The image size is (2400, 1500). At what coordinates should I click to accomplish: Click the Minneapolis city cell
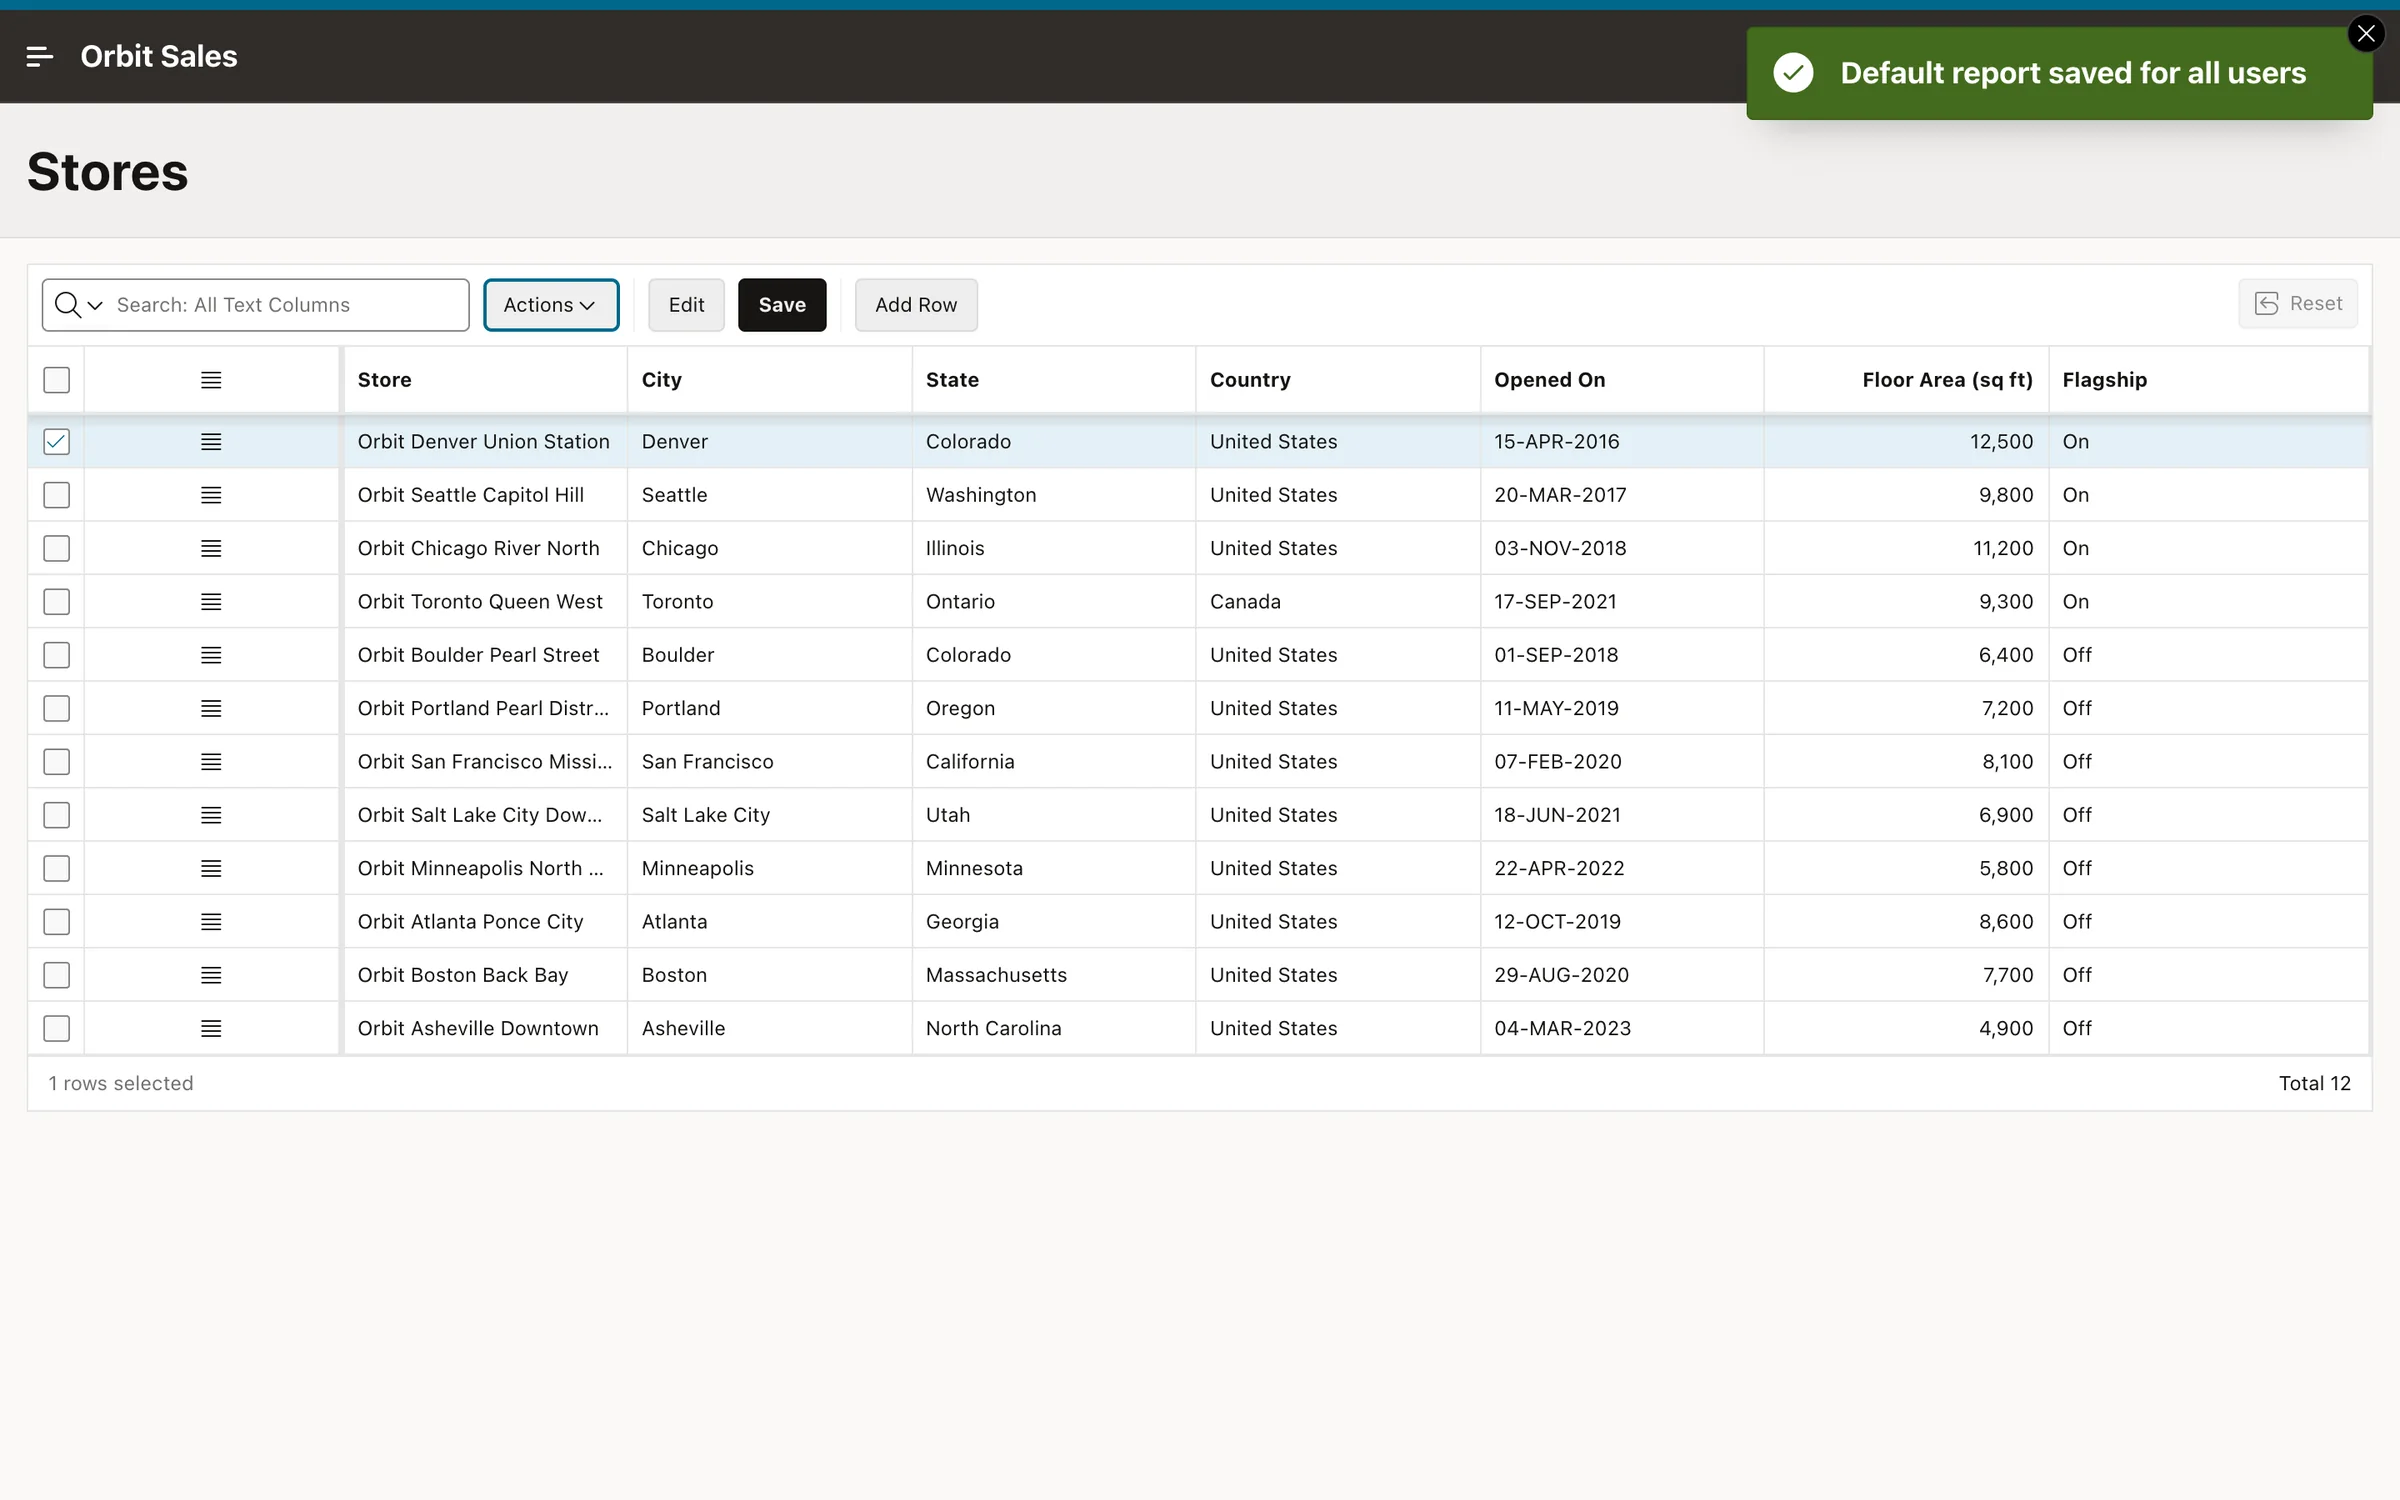pos(769,868)
